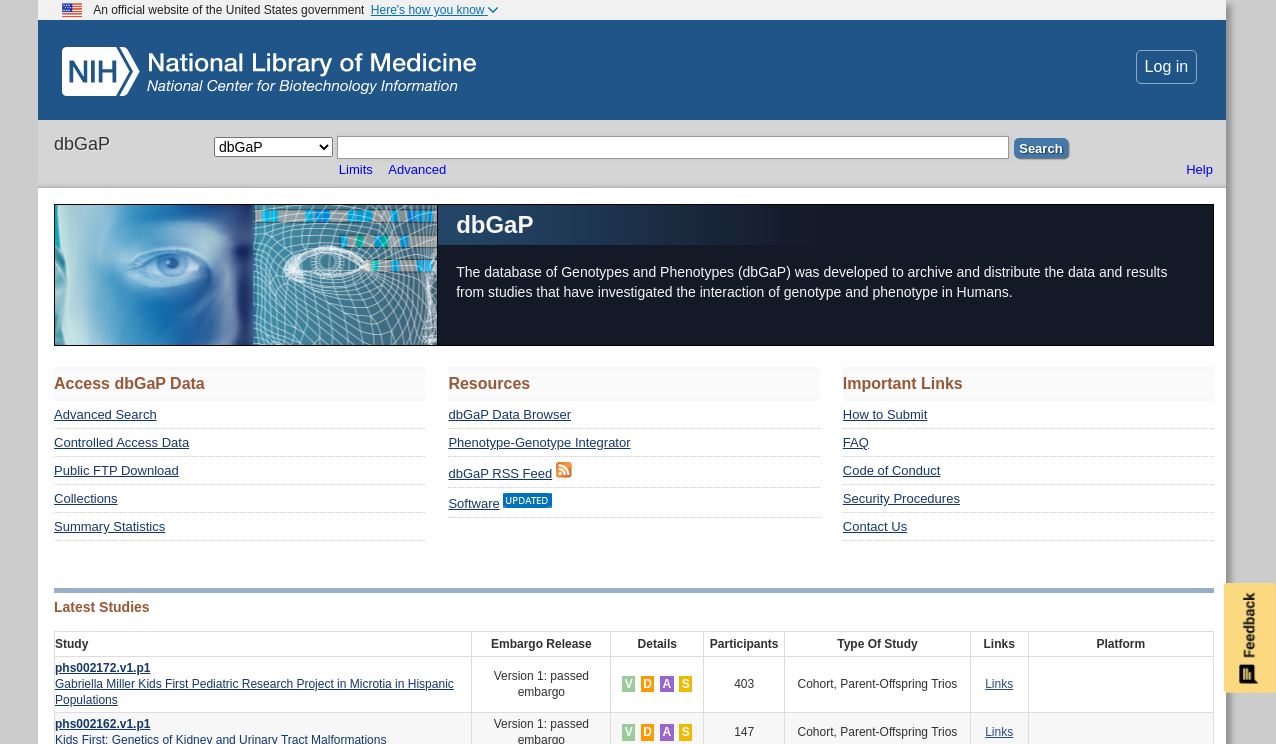Click into the search text field
The width and height of the screenshot is (1276, 744).
[x=673, y=147]
